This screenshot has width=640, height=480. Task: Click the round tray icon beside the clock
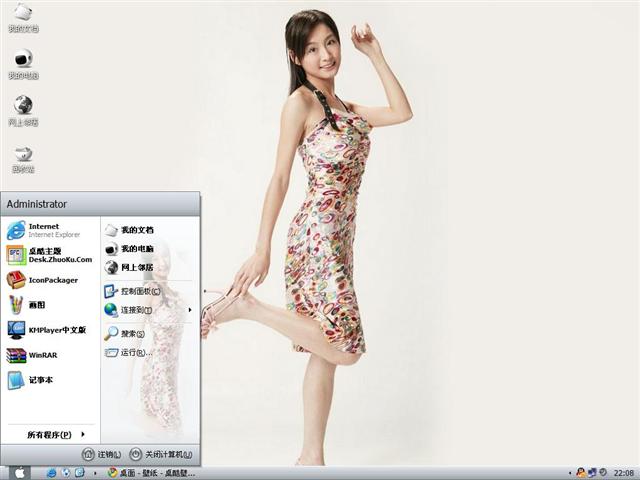(602, 473)
